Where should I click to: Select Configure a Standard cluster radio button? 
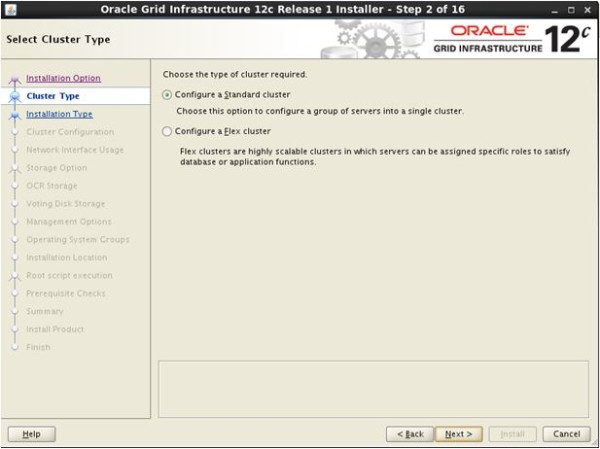click(167, 95)
